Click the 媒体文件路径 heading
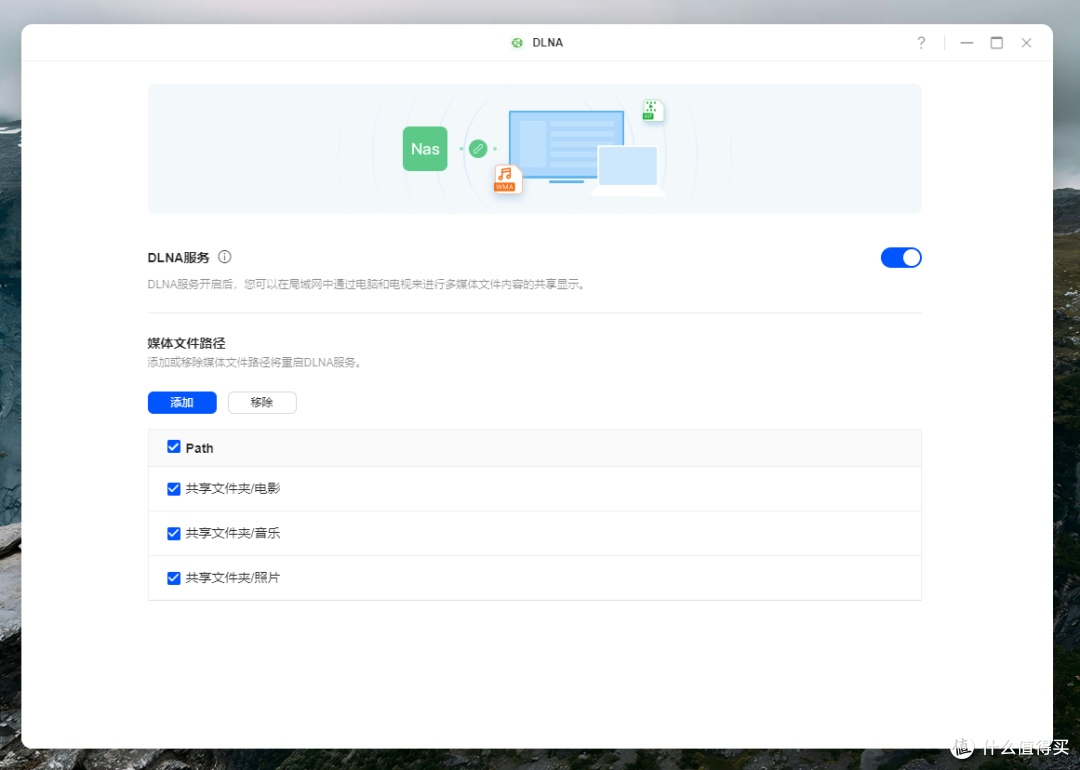Image resolution: width=1080 pixels, height=770 pixels. (x=187, y=343)
